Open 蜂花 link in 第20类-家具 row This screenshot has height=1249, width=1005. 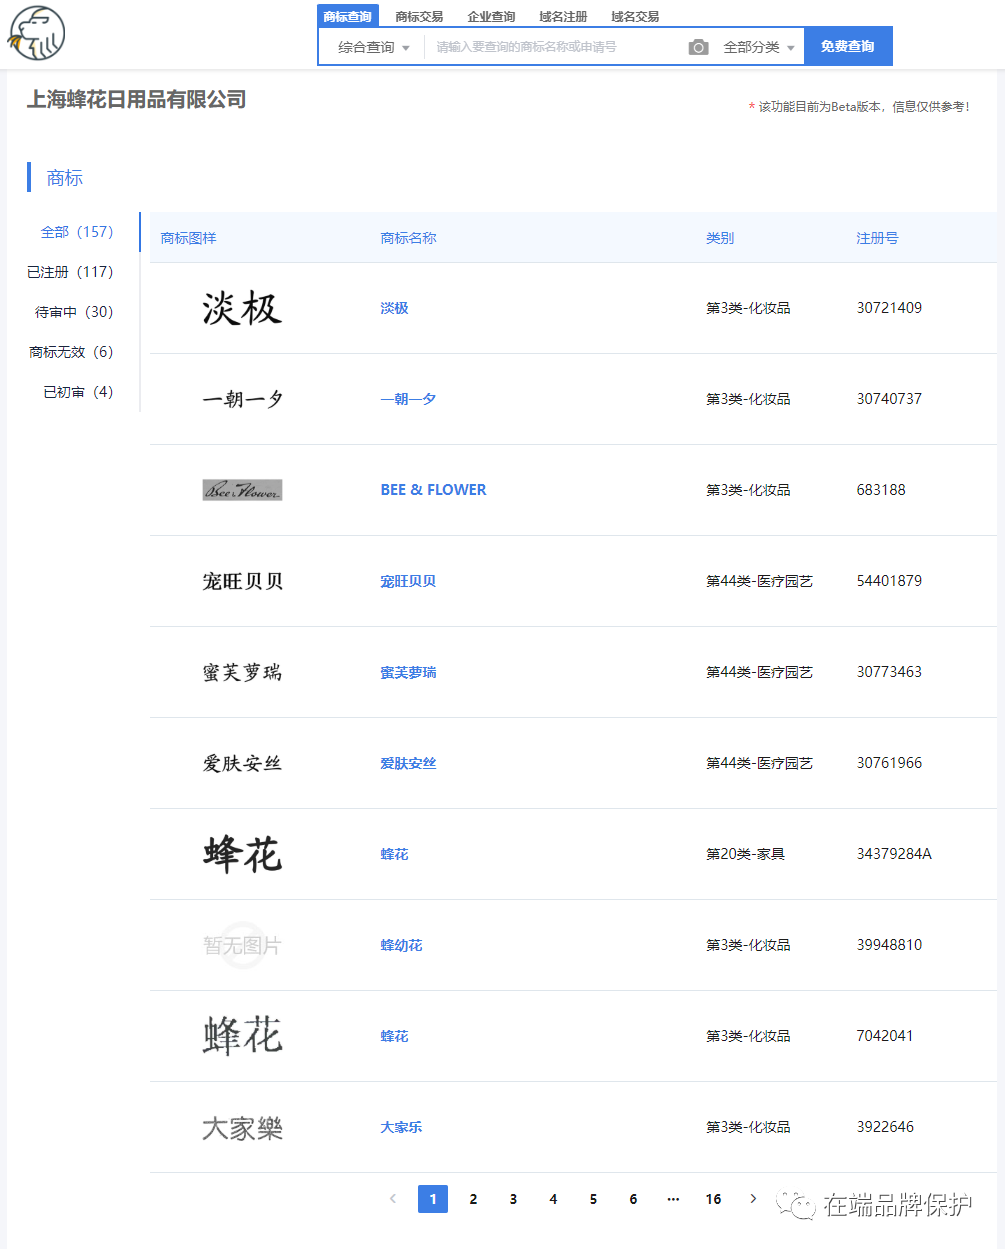pos(394,854)
